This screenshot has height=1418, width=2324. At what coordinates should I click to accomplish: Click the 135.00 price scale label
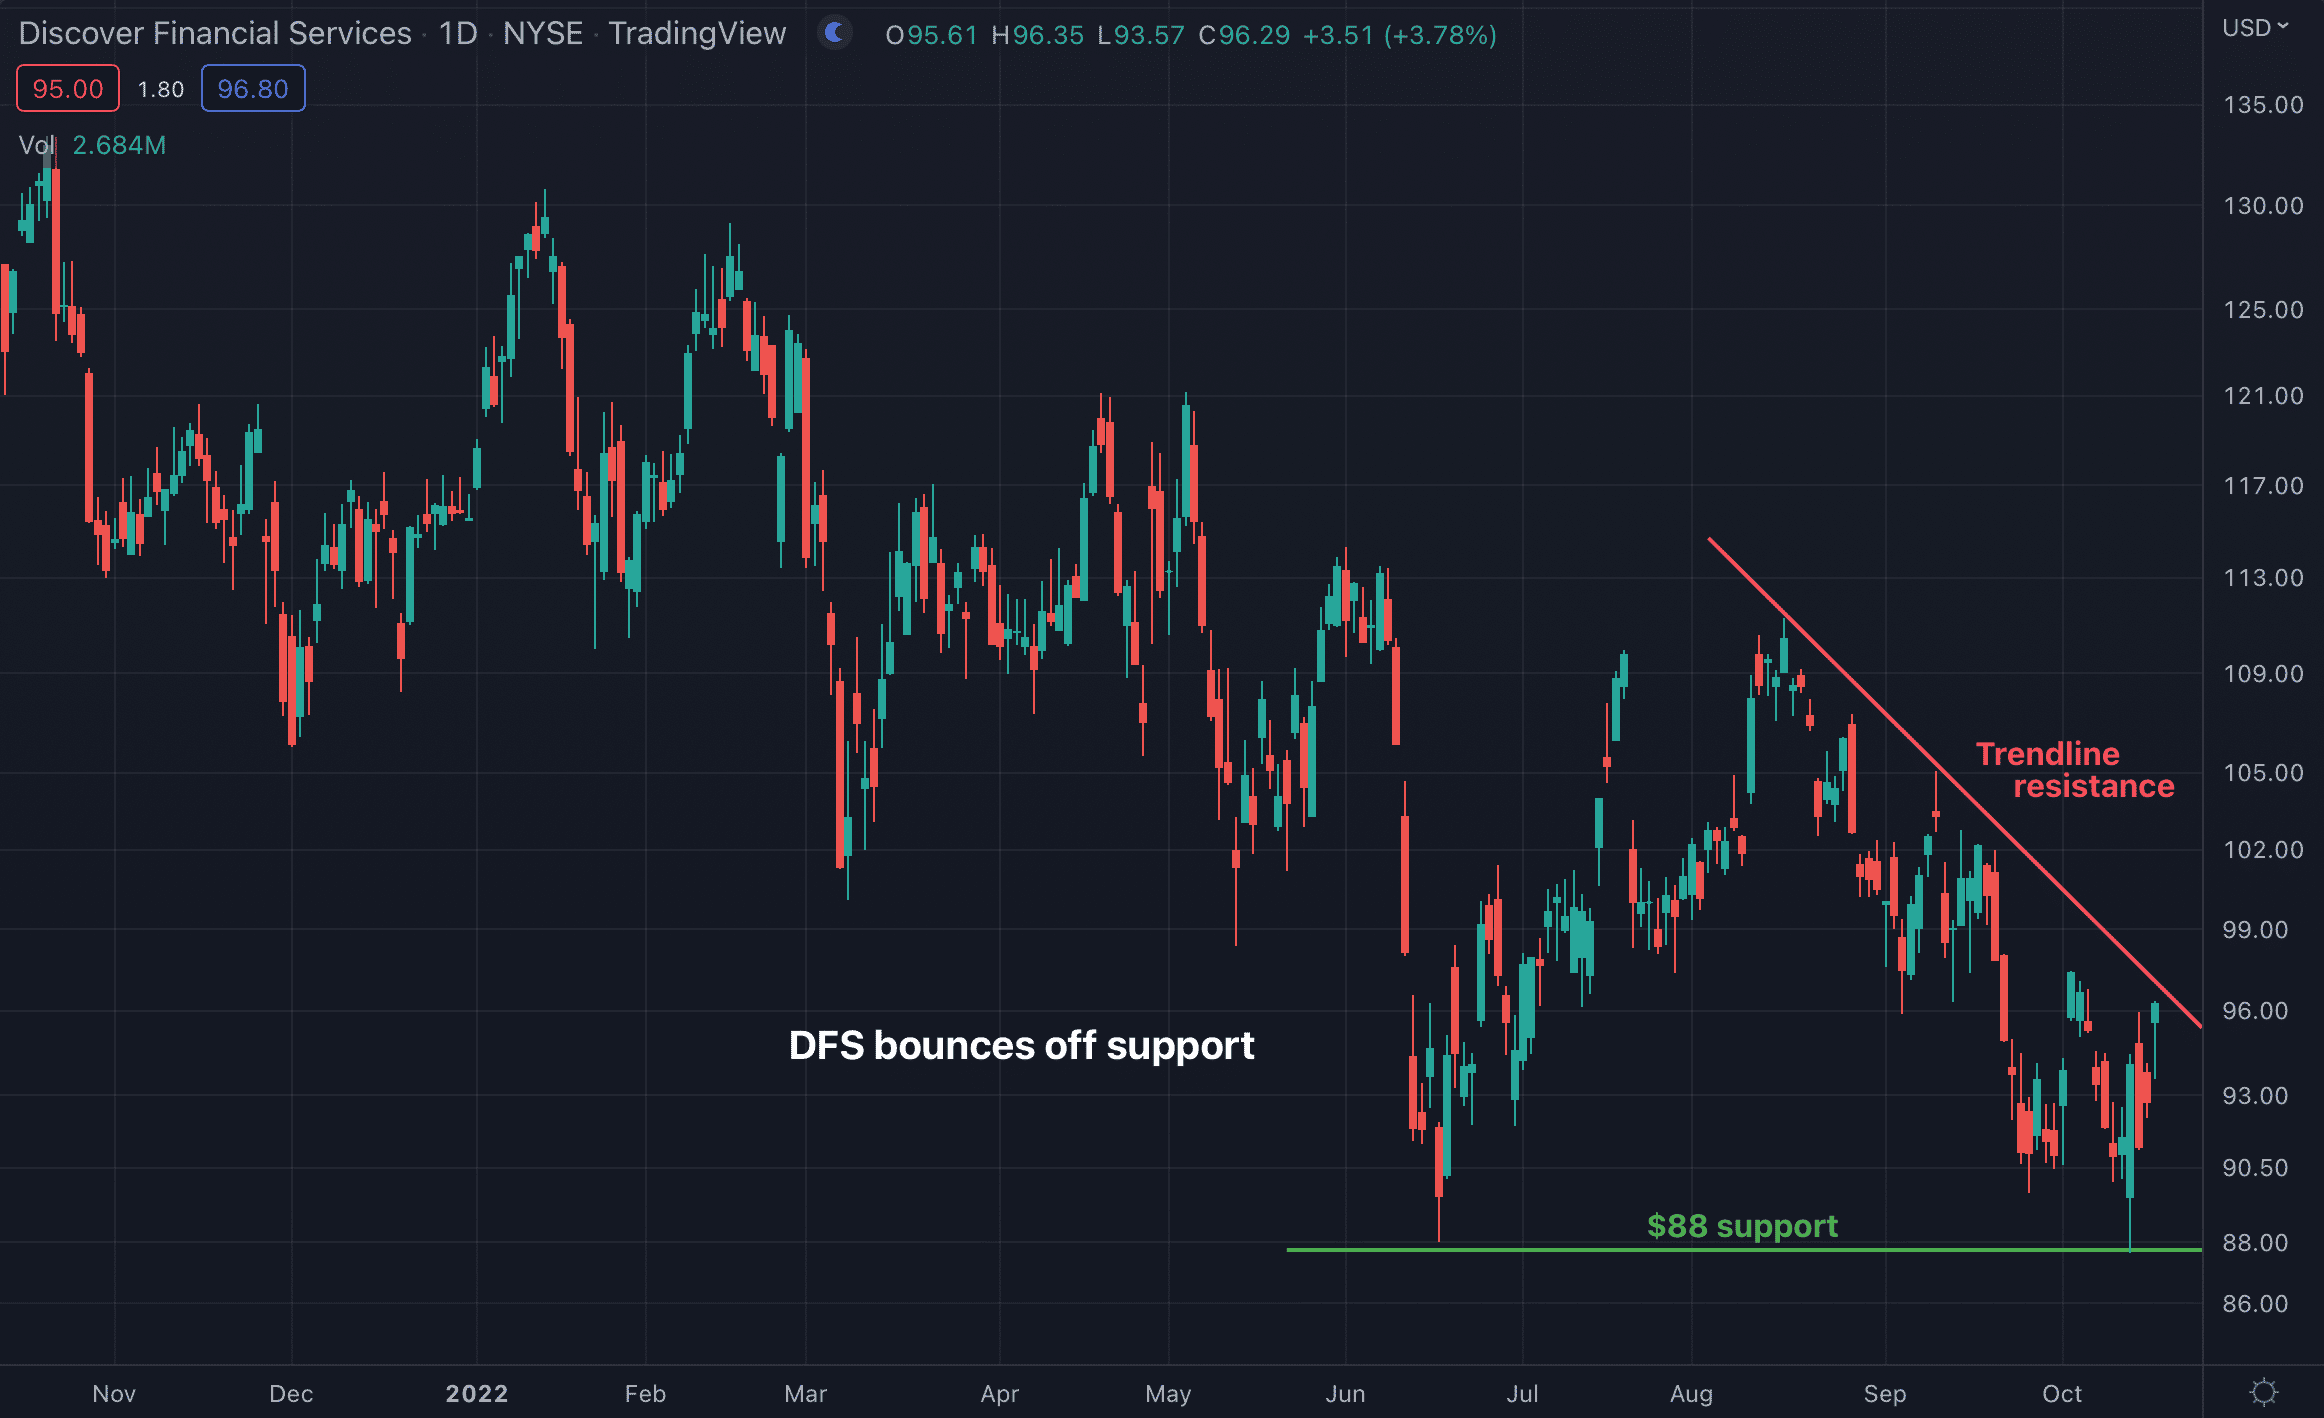click(x=2262, y=105)
